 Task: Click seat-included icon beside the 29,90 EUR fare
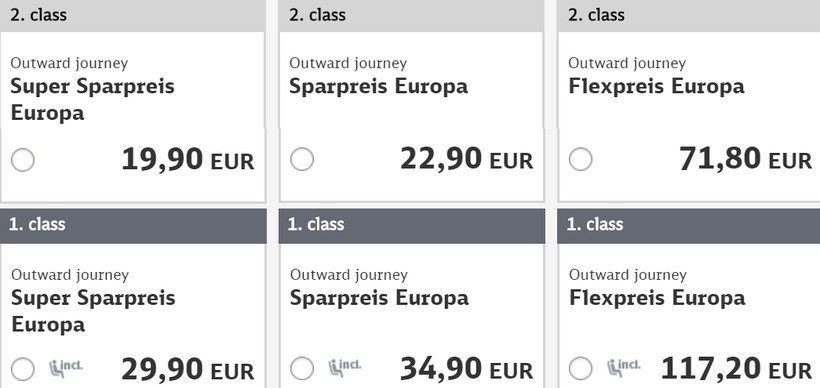coord(66,367)
